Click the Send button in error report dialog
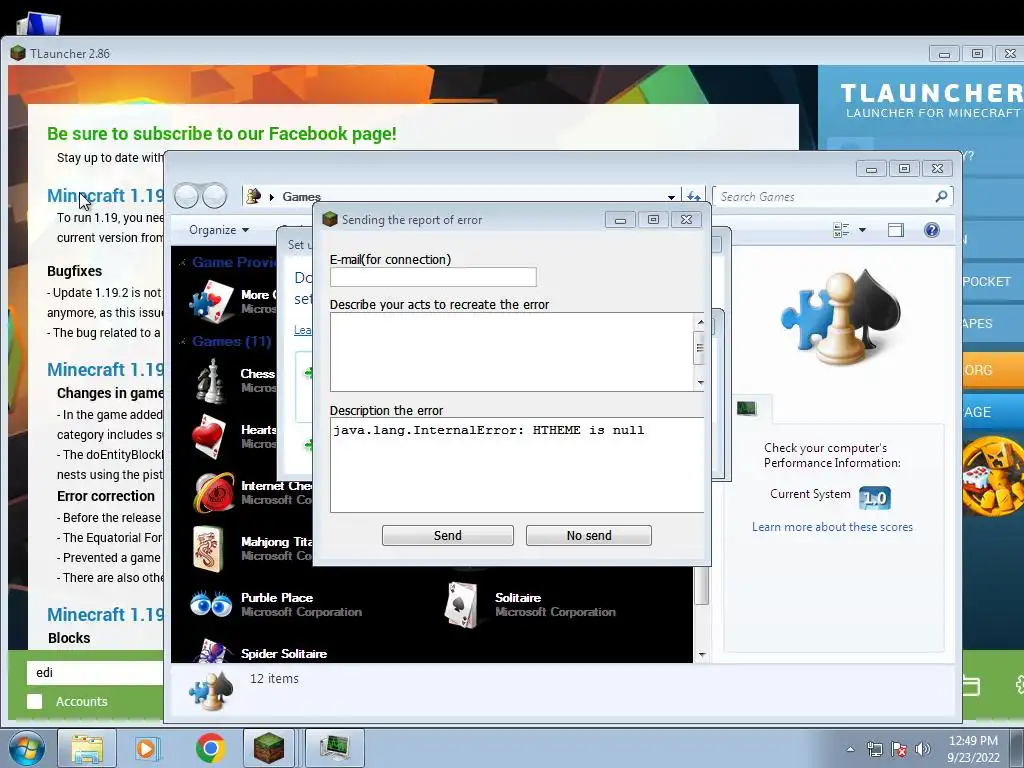1024x768 pixels. (x=447, y=536)
